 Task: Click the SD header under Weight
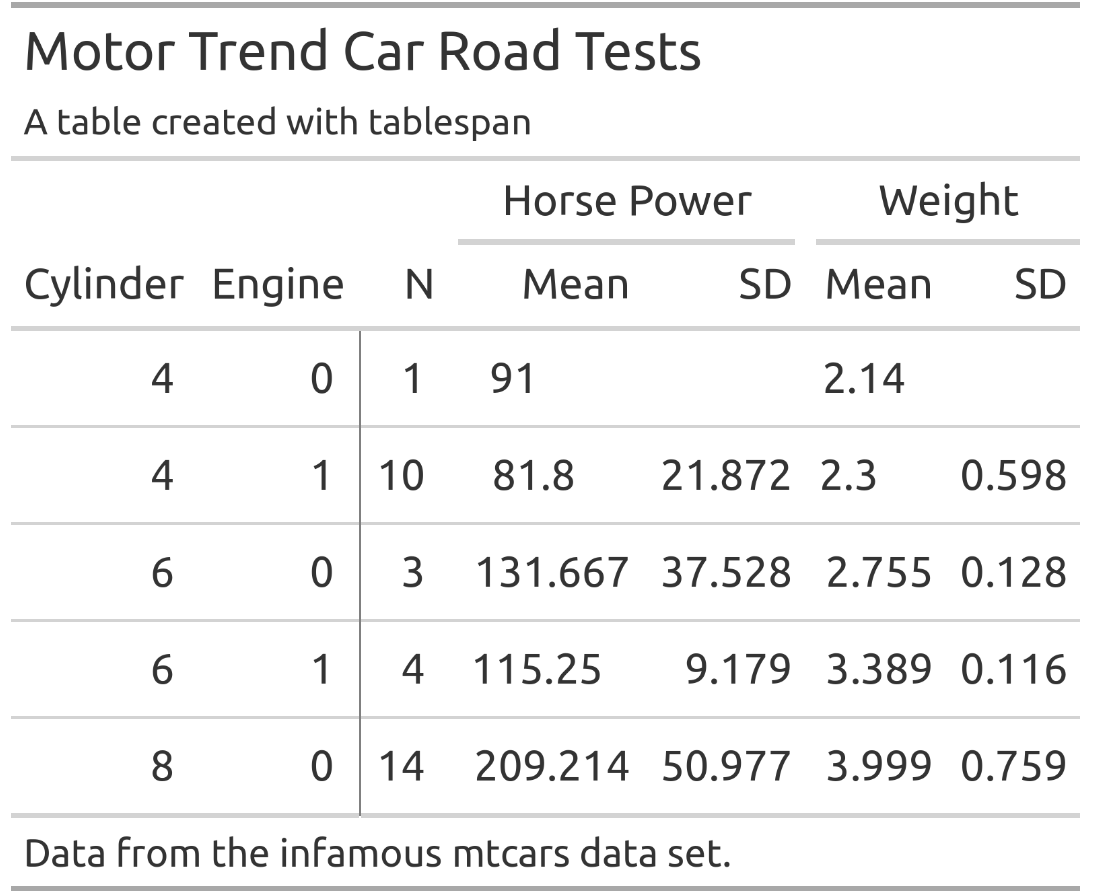[x=1039, y=286]
